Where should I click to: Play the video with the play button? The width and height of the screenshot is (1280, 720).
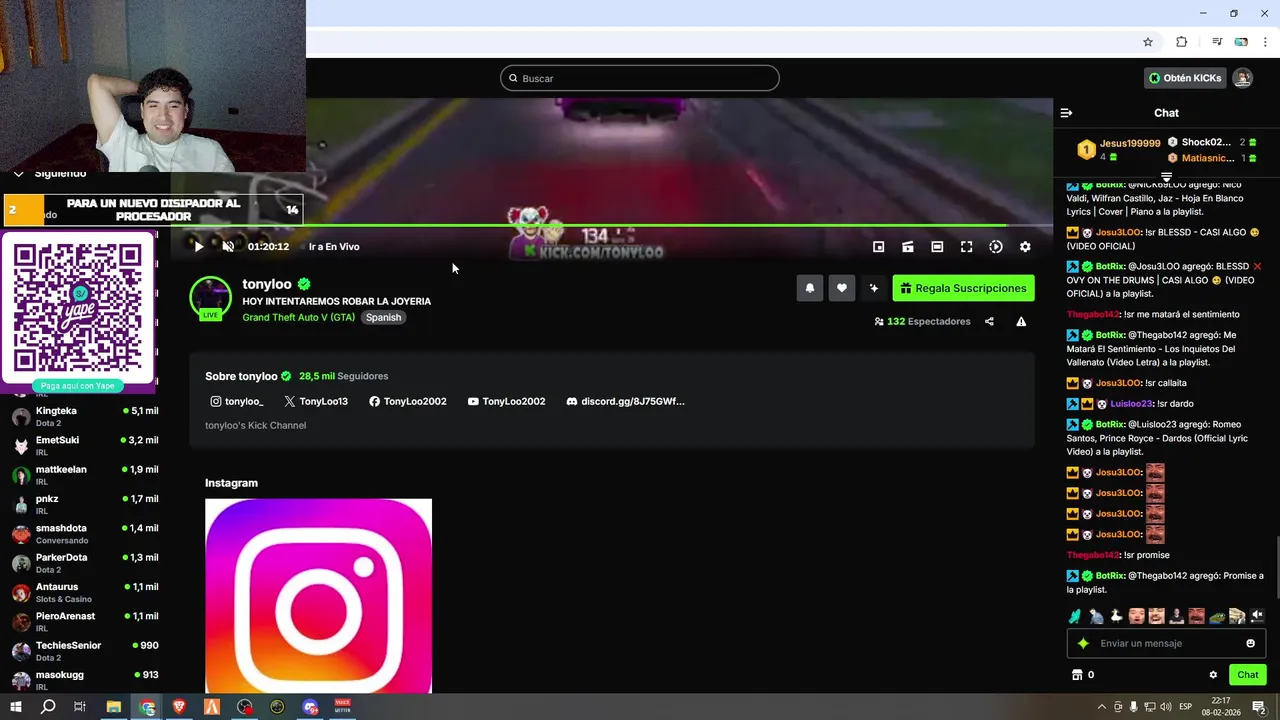point(198,247)
